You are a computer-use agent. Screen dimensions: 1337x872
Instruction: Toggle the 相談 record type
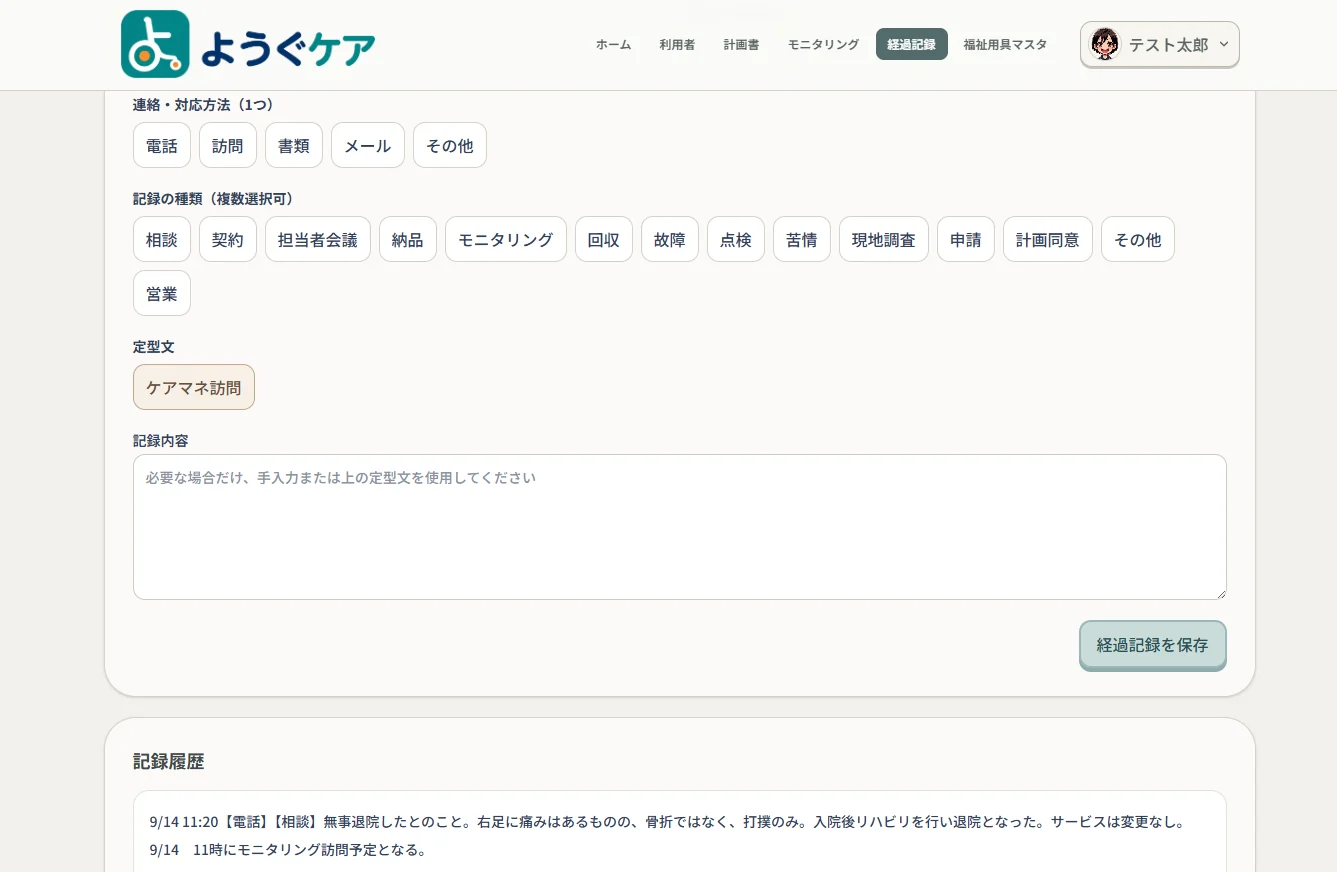pyautogui.click(x=162, y=239)
